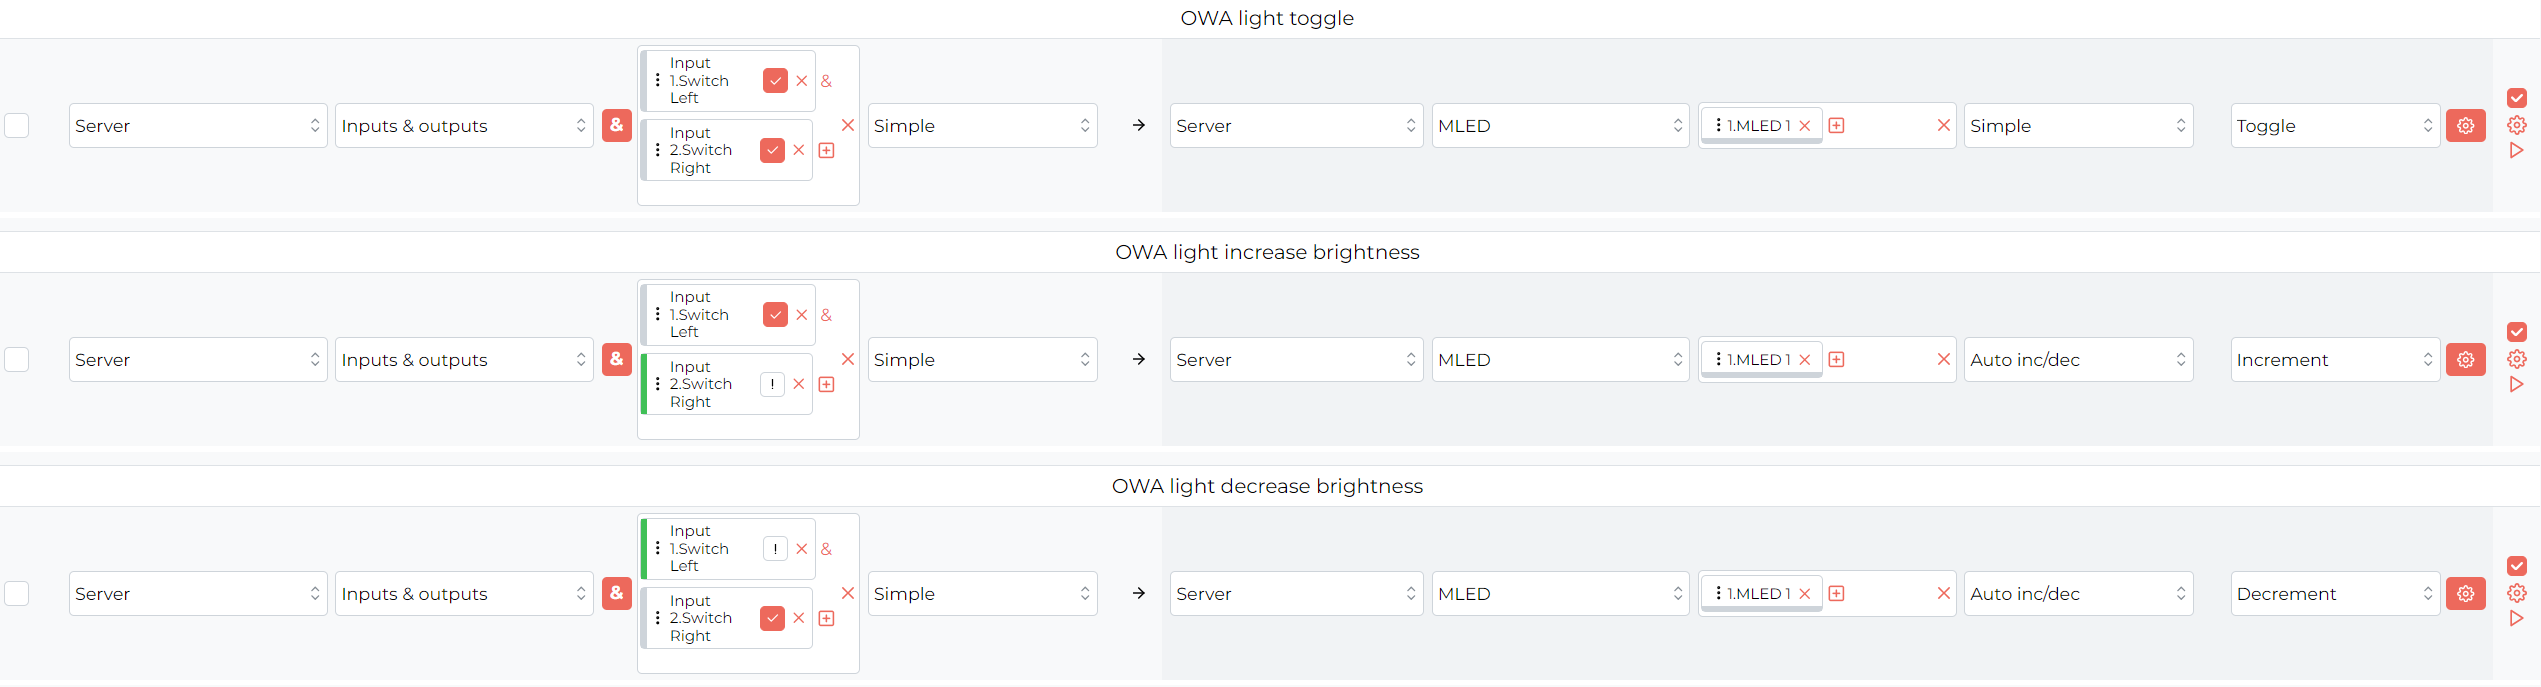Click the OWA light decrease brightness title
The height and width of the screenshot is (687, 2541).
click(x=1267, y=486)
